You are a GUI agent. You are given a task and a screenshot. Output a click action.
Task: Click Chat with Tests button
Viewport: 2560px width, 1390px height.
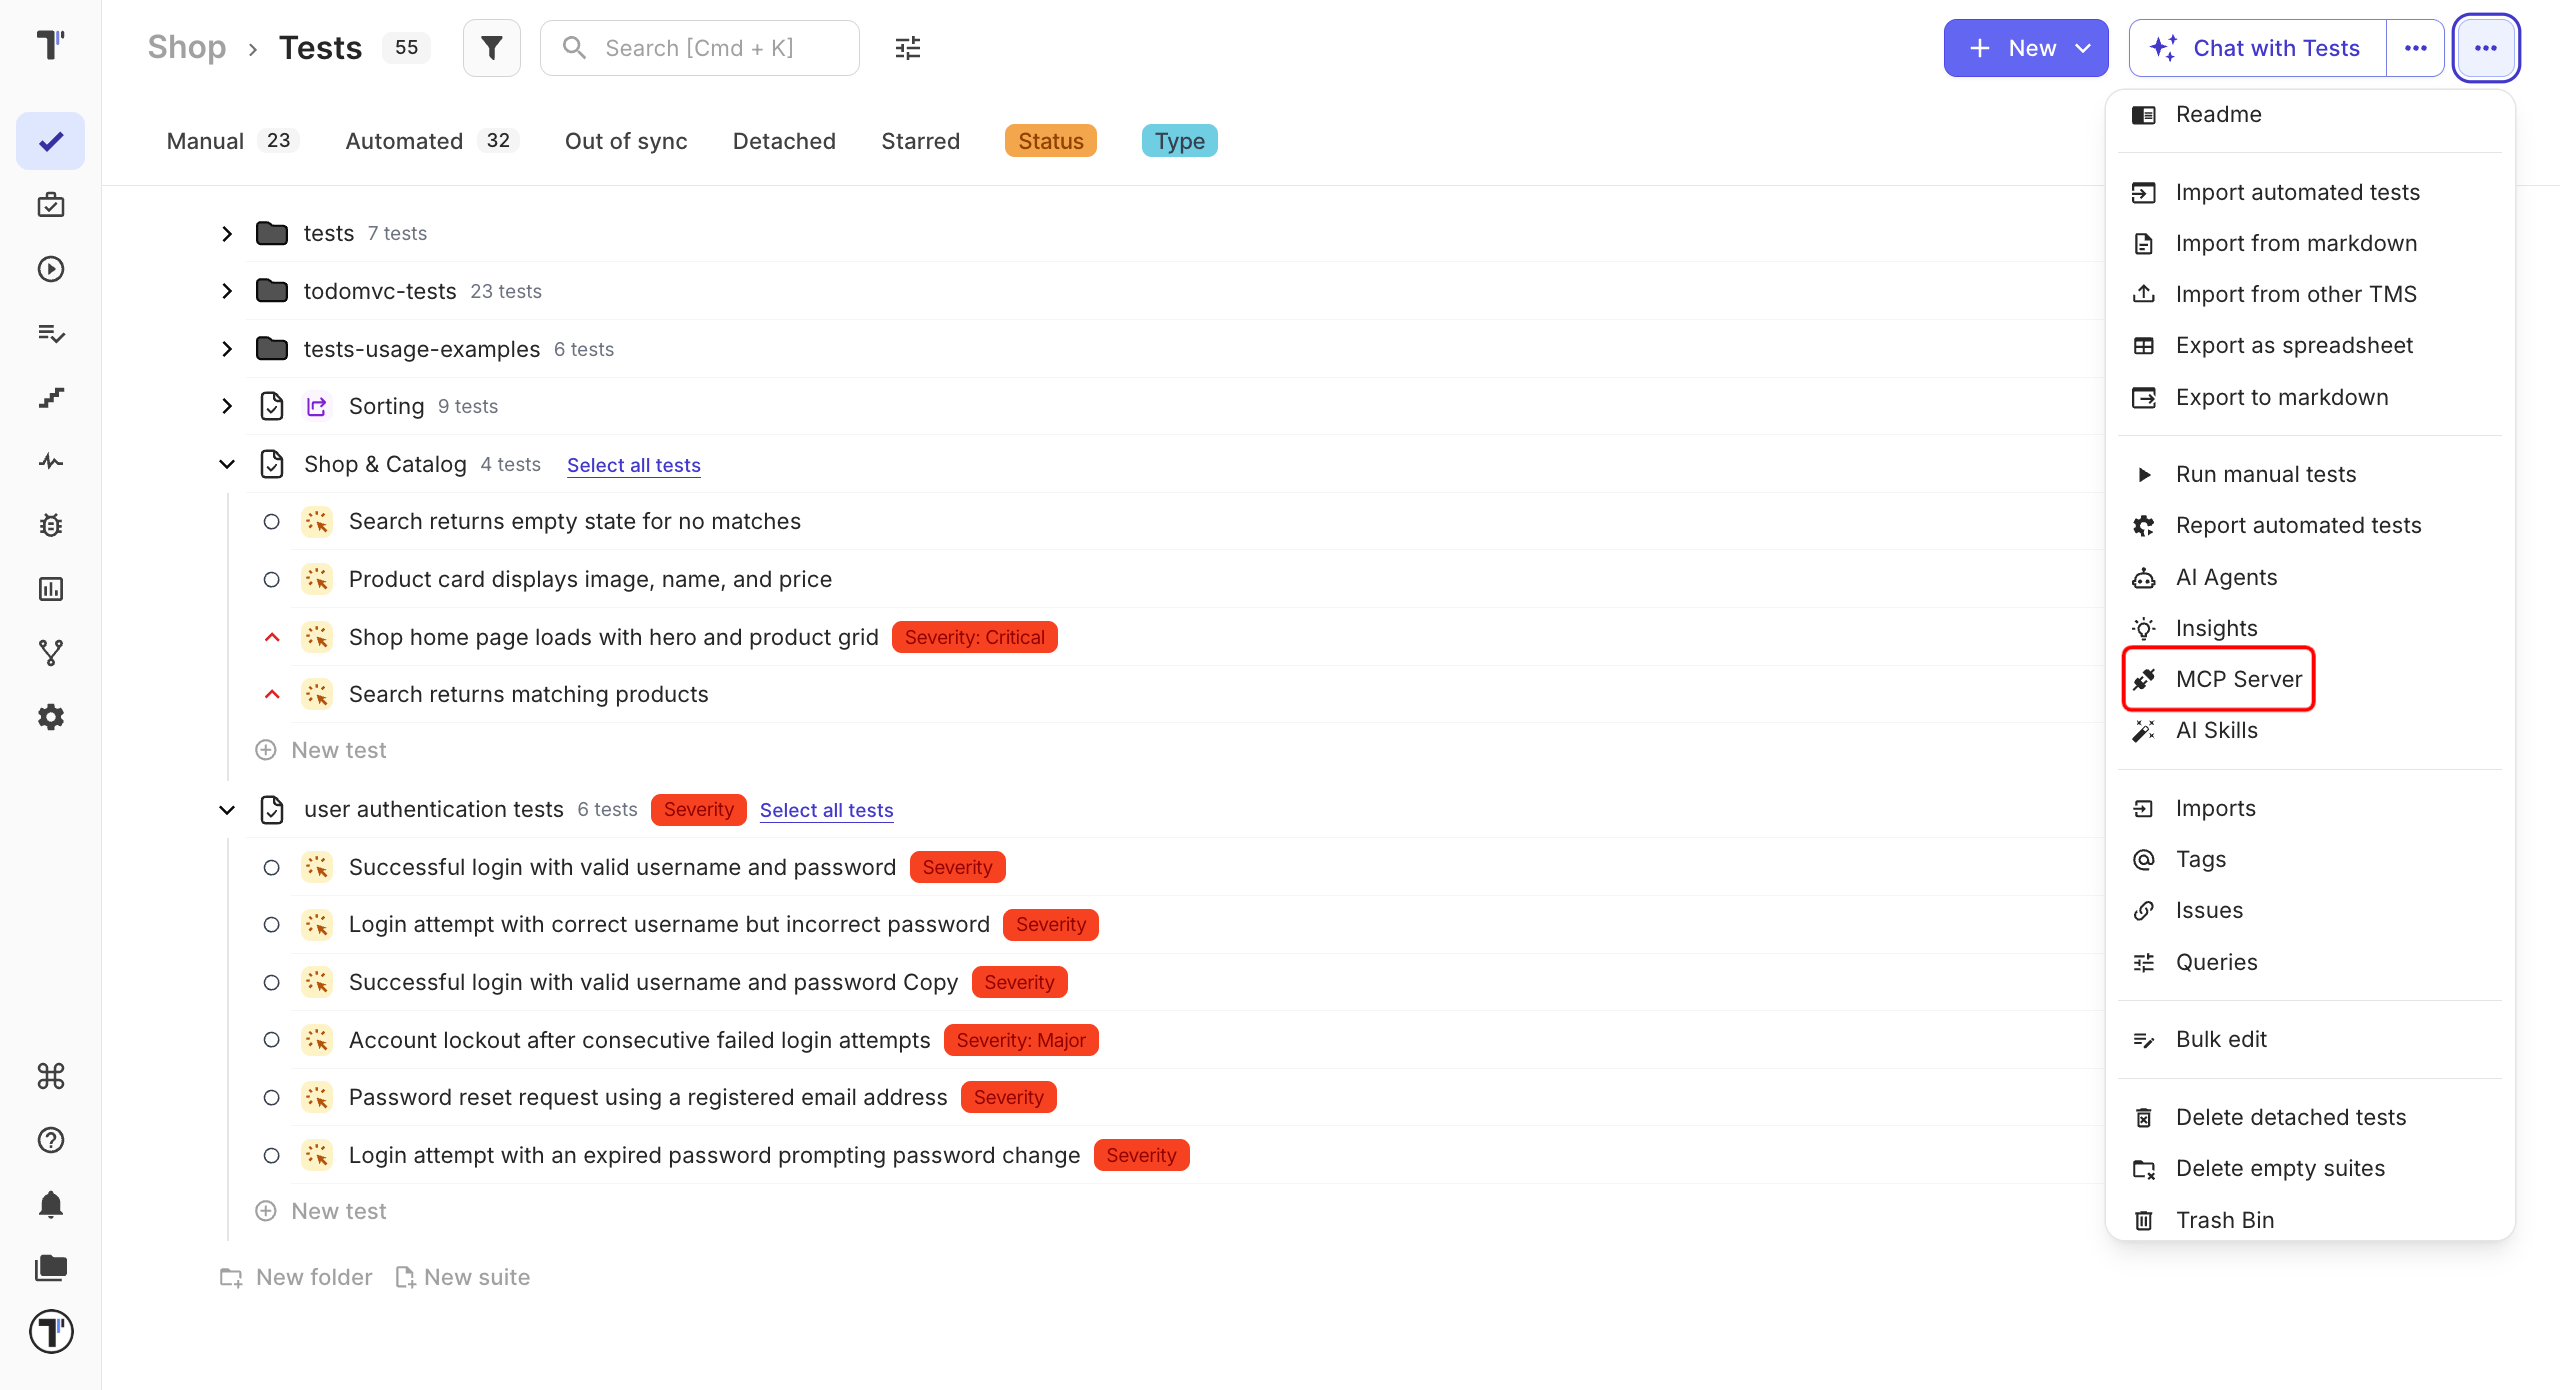click(2258, 48)
